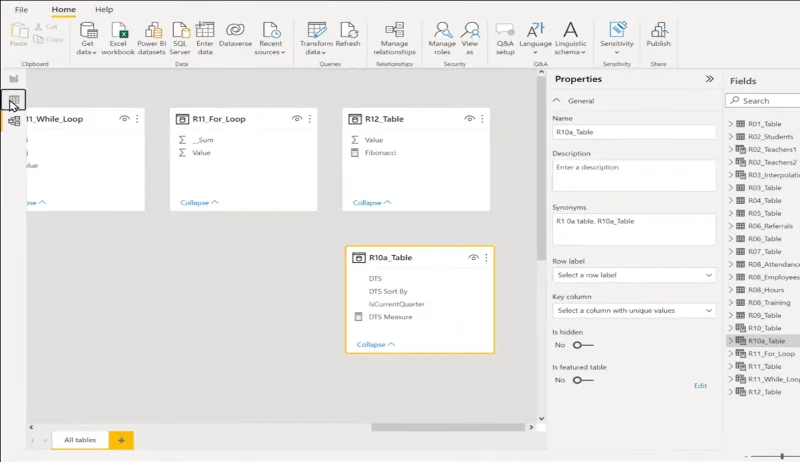Open the Enter data dialog

click(205, 38)
